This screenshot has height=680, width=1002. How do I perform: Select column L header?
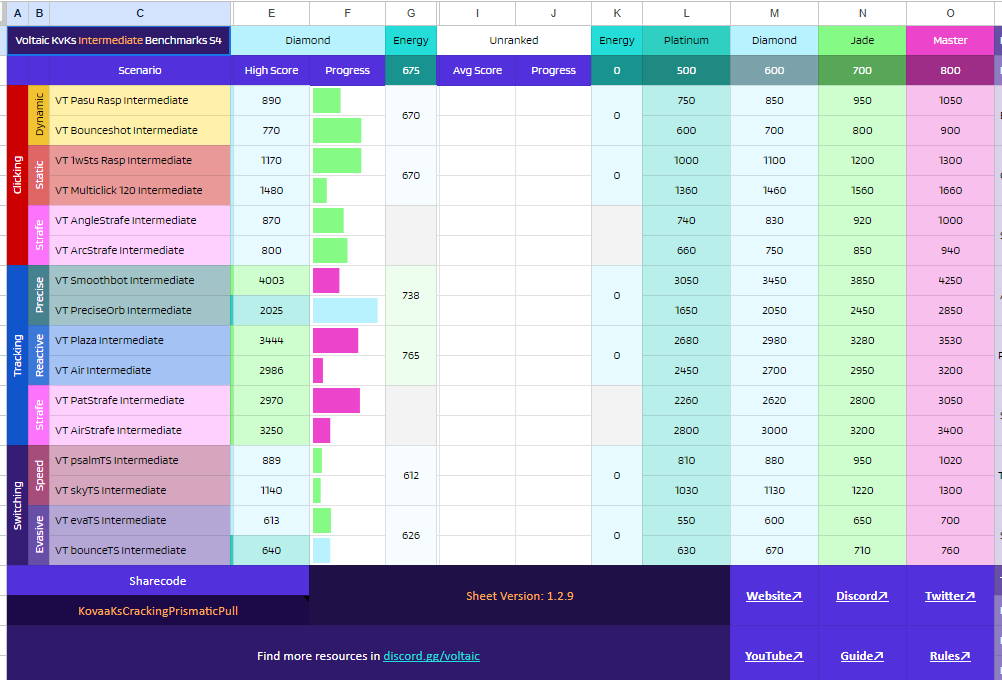686,13
